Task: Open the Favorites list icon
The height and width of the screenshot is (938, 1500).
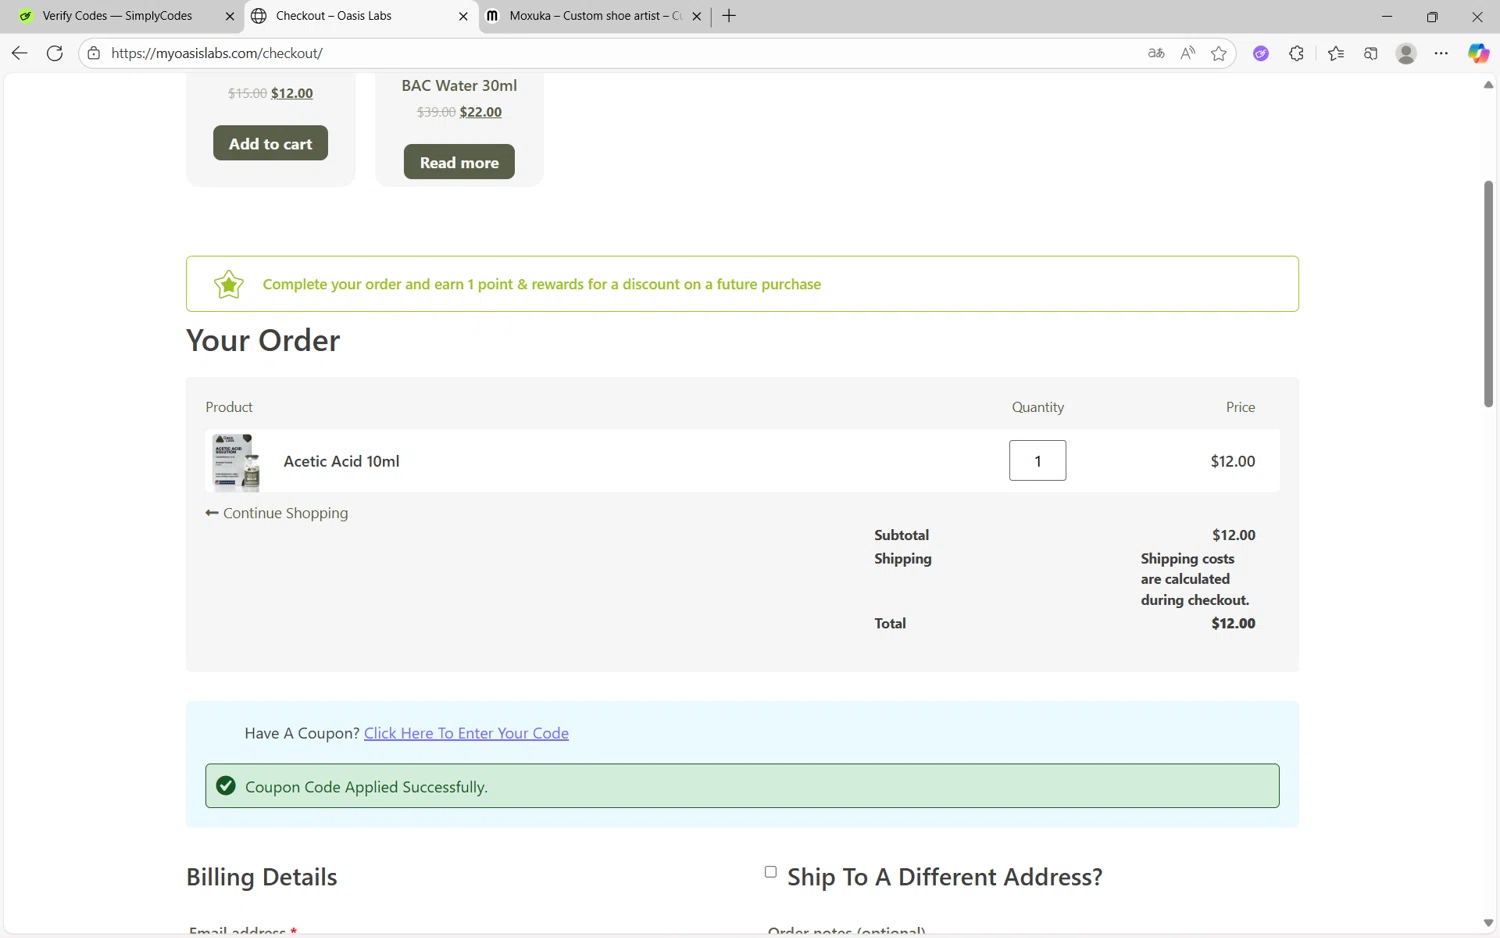Action: click(1336, 53)
